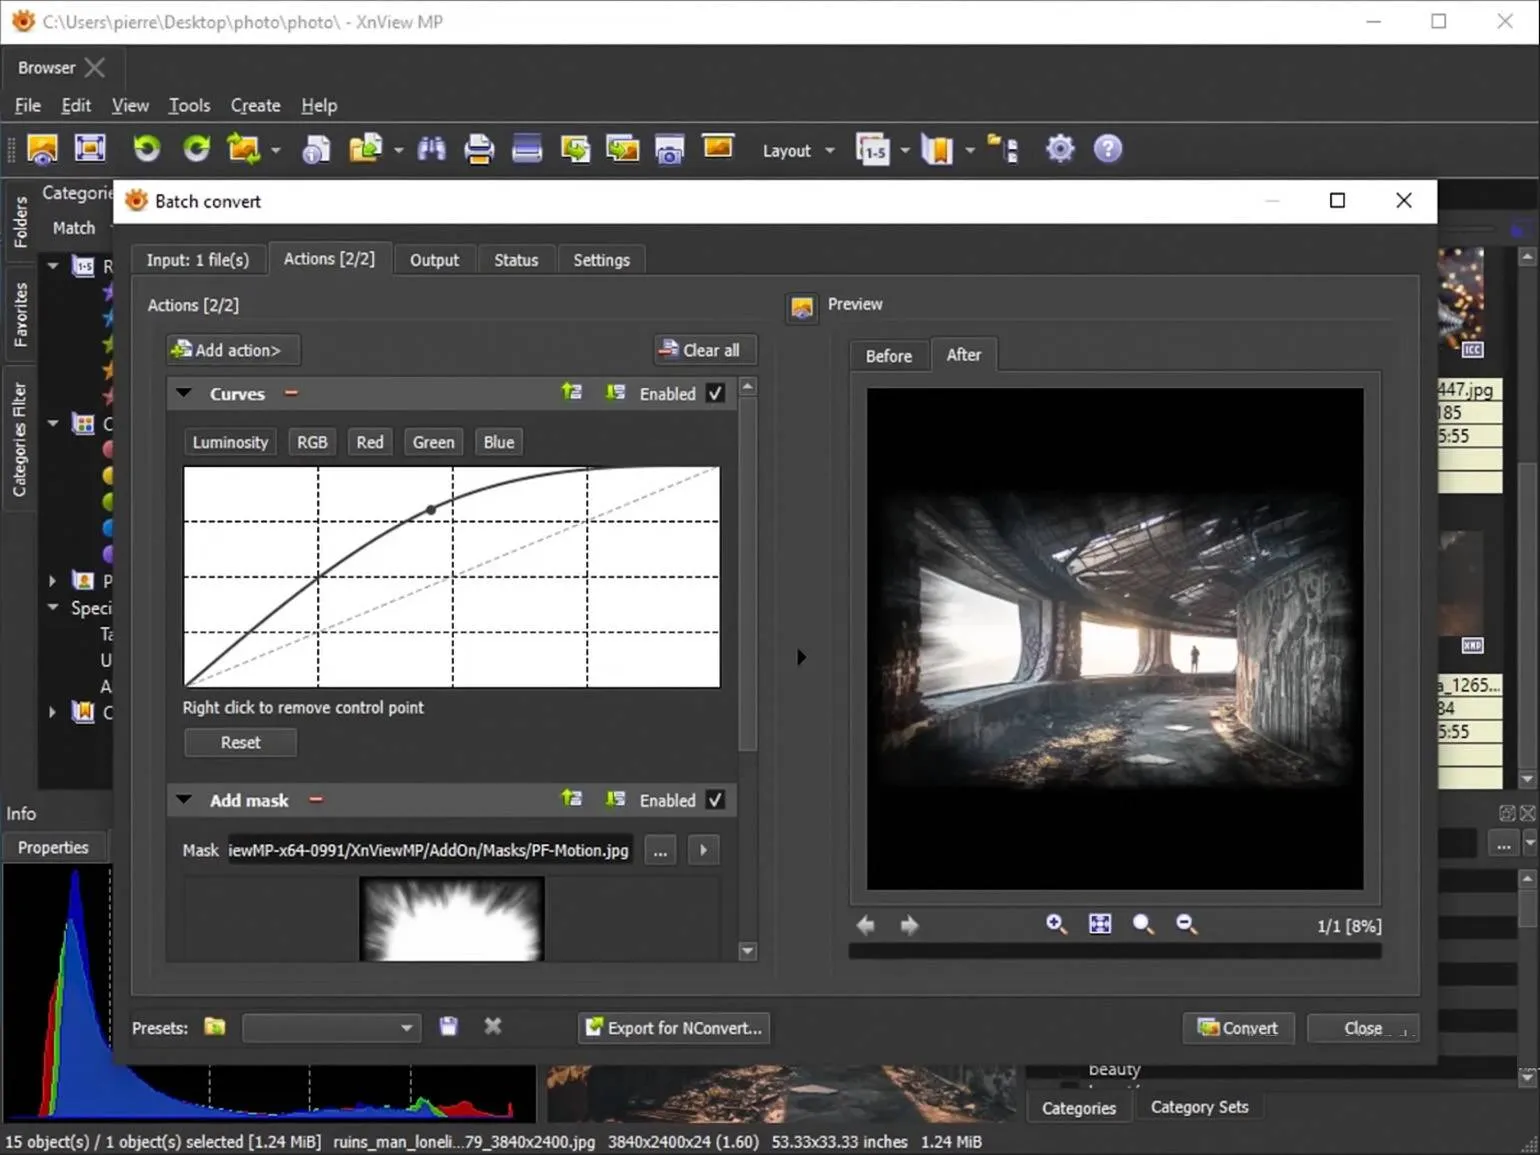Open the Settings gear in main toolbar

[x=1060, y=149]
